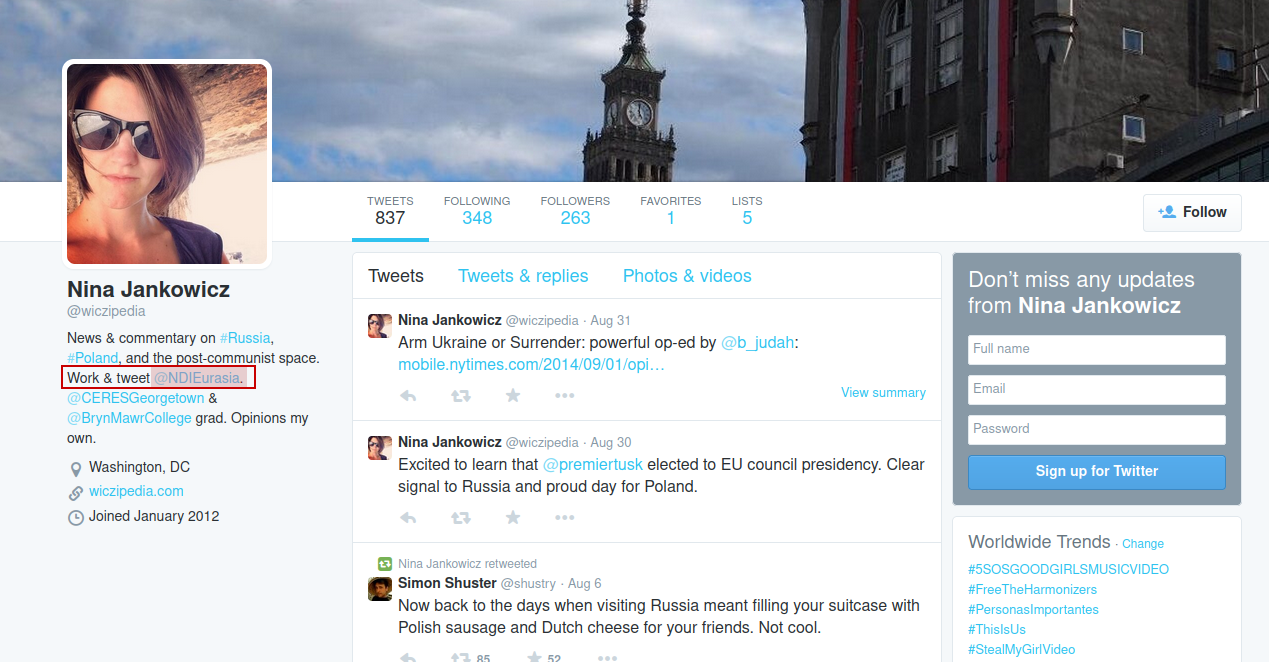This screenshot has width=1269, height=662.
Task: Click Nina Jankowicz retweeted label
Action: [x=467, y=564]
